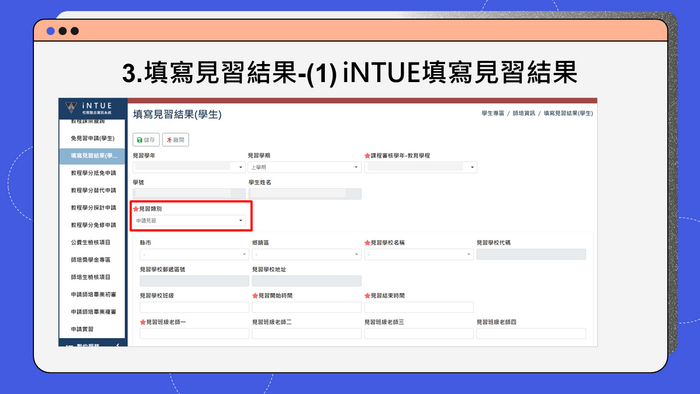
Task: Click the 見習學校班級 input field
Action: point(194,307)
